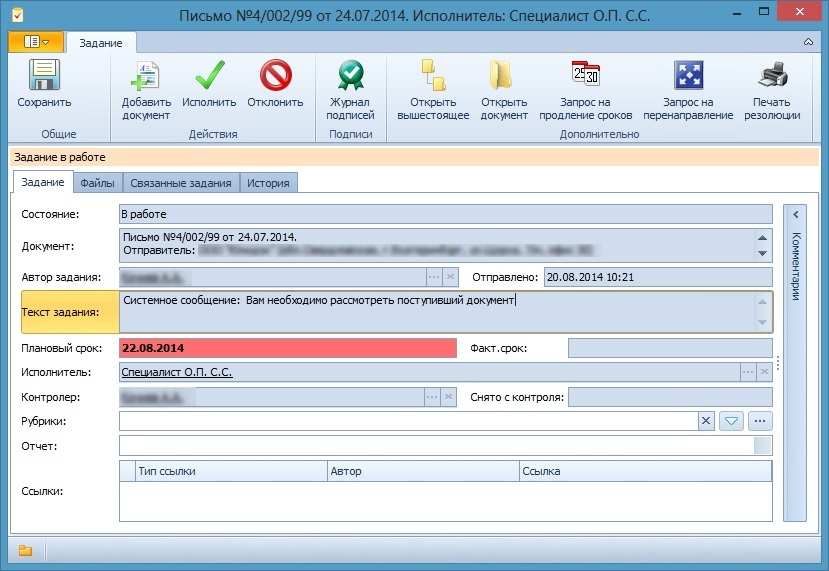Click the app icon in title bar

point(17,15)
